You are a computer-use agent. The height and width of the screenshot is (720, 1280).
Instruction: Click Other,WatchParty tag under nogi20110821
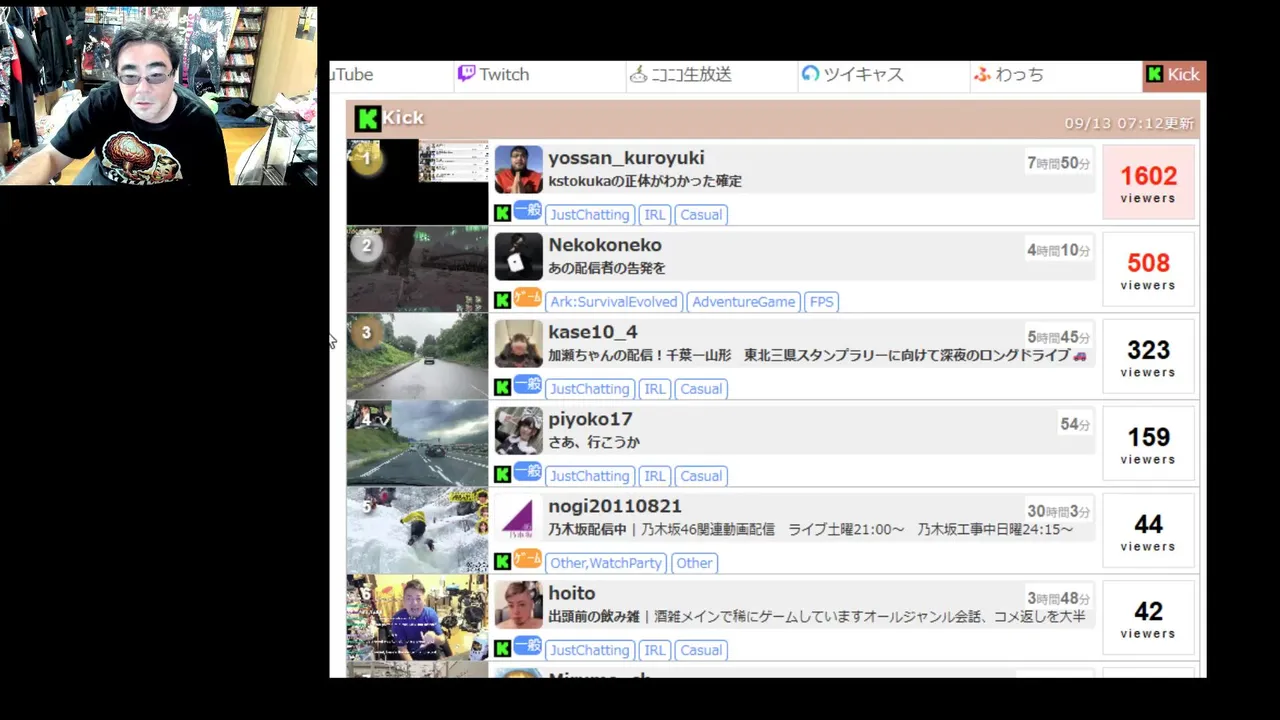(606, 563)
